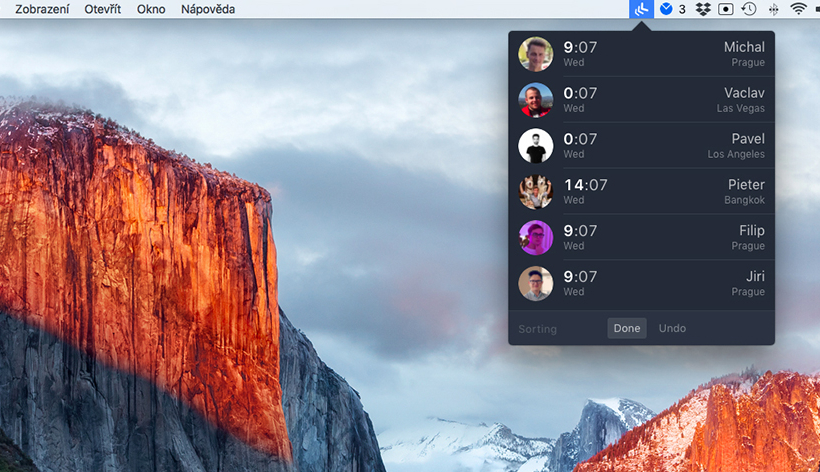
Task: Click Vaclav's profile avatar
Action: coord(536,100)
